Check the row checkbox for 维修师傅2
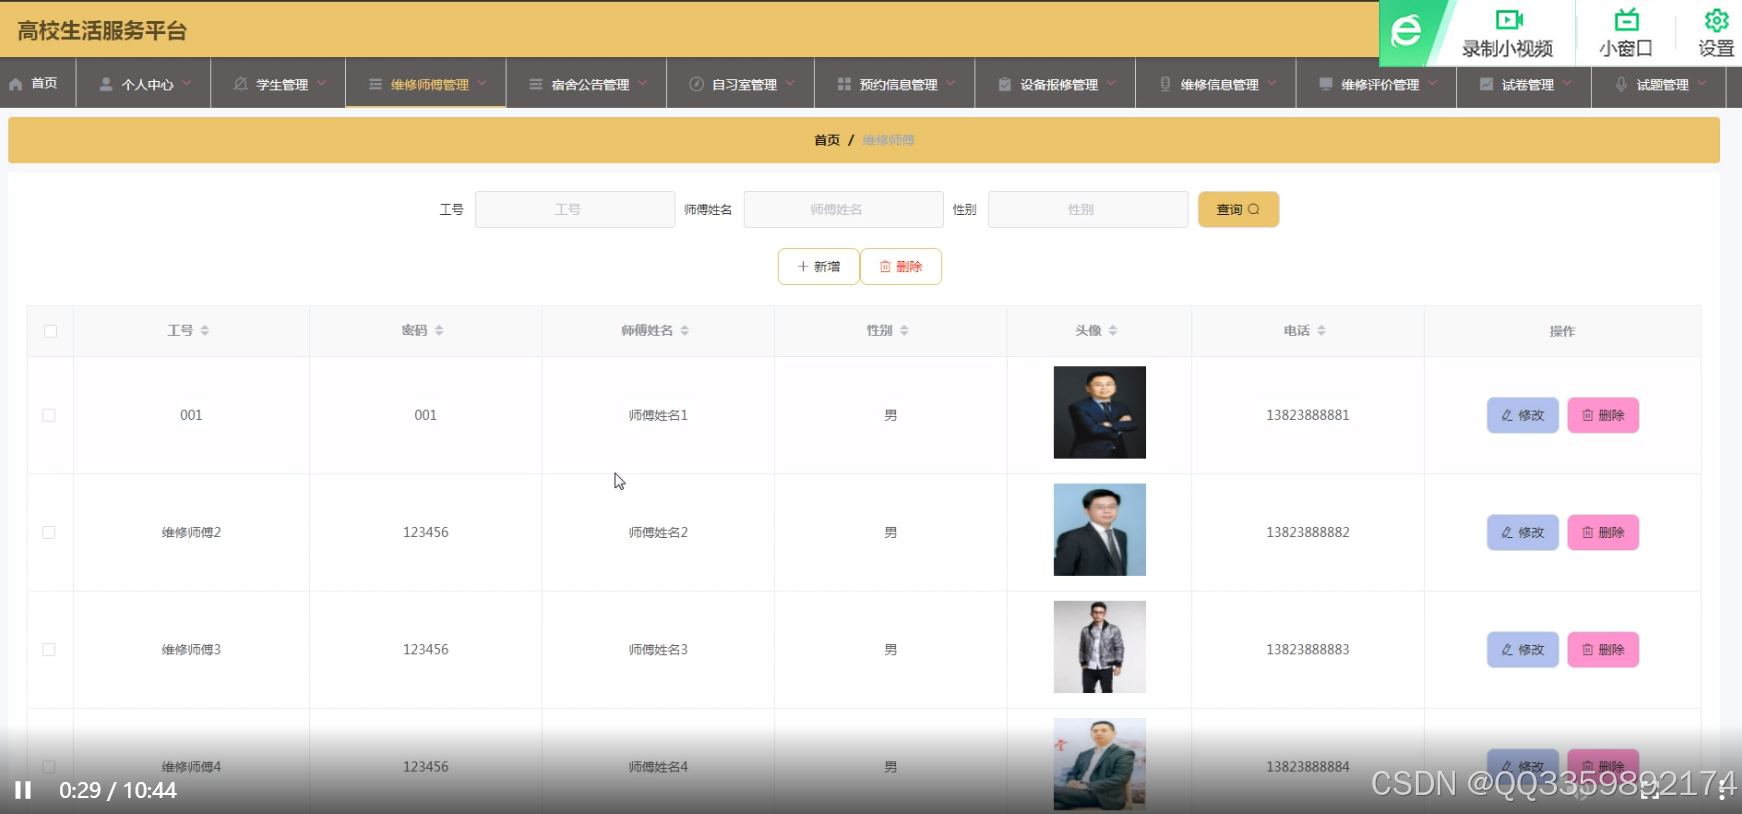The width and height of the screenshot is (1742, 814). pyautogui.click(x=48, y=532)
